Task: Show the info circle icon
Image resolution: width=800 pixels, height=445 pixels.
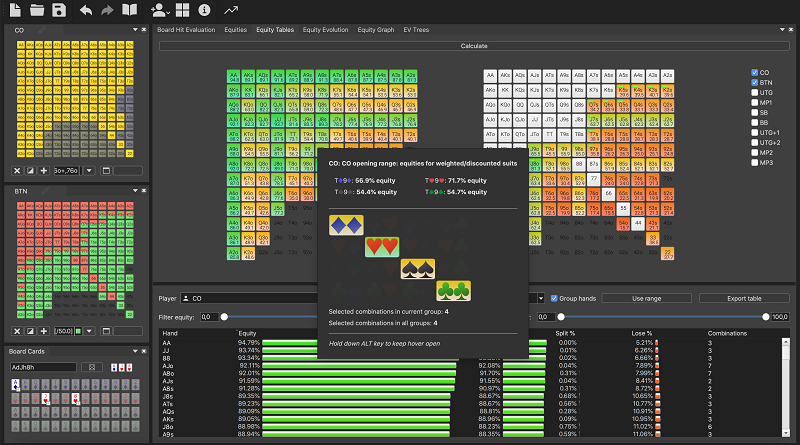Action: click(204, 10)
